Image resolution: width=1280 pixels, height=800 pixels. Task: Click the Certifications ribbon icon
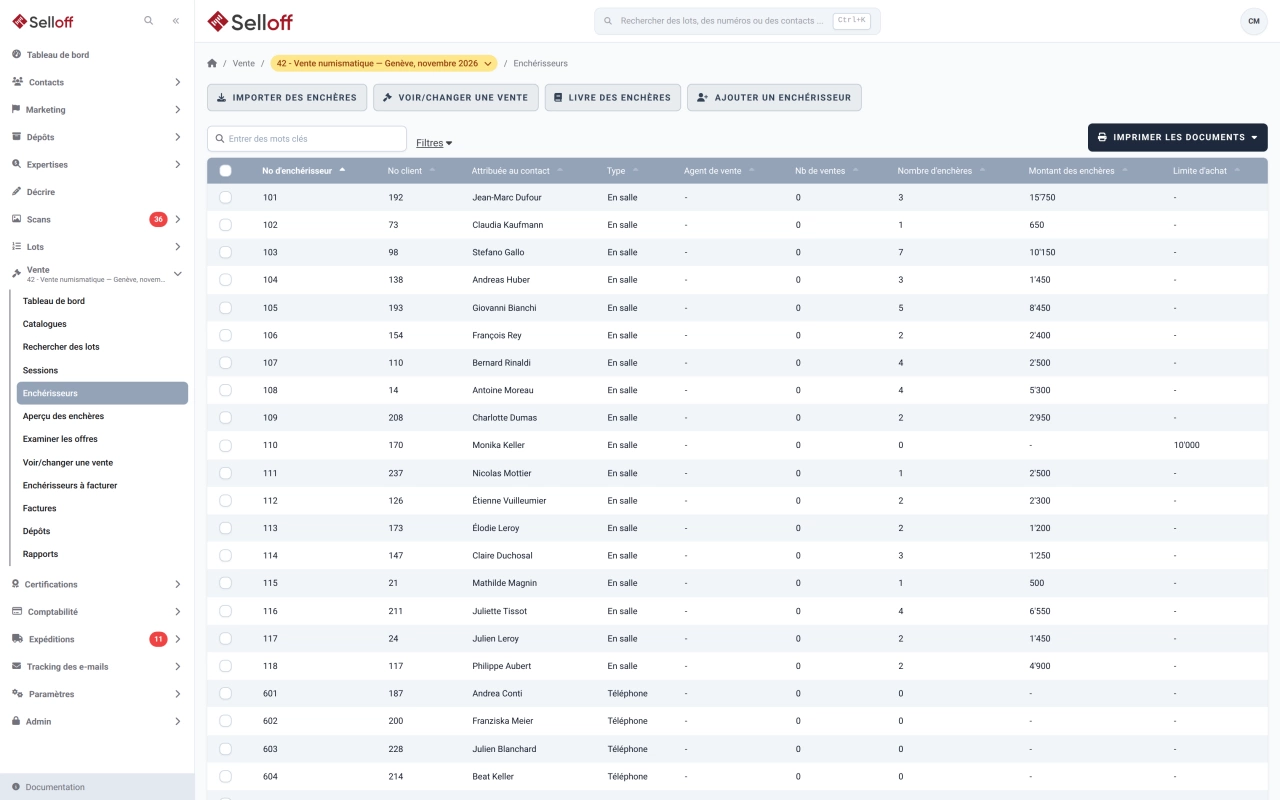point(16,584)
